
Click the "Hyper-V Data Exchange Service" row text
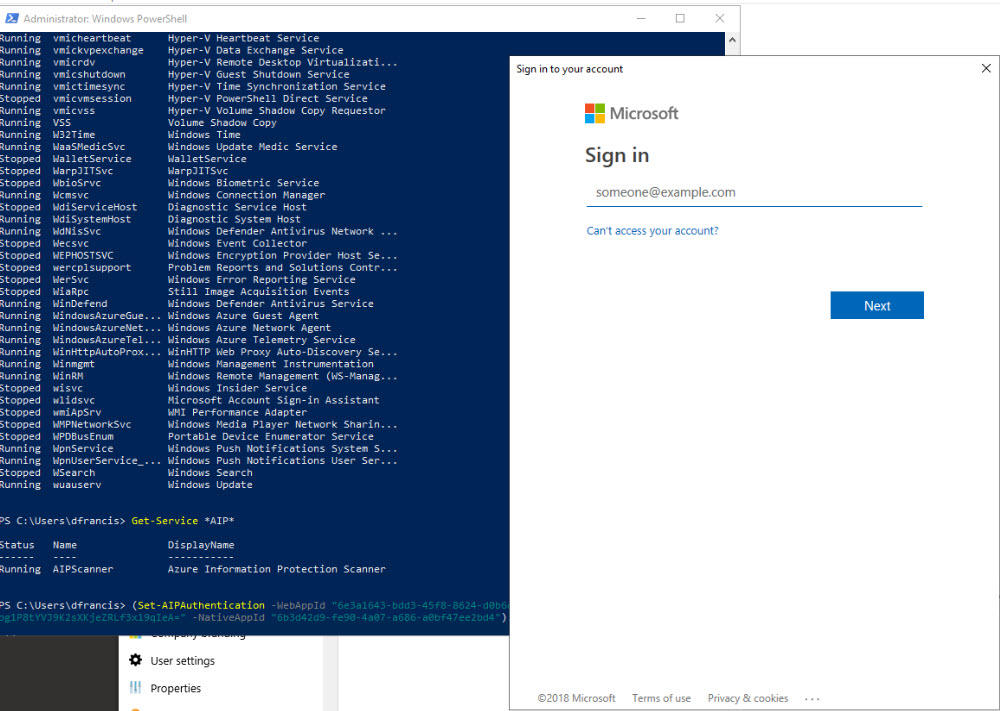256,50
